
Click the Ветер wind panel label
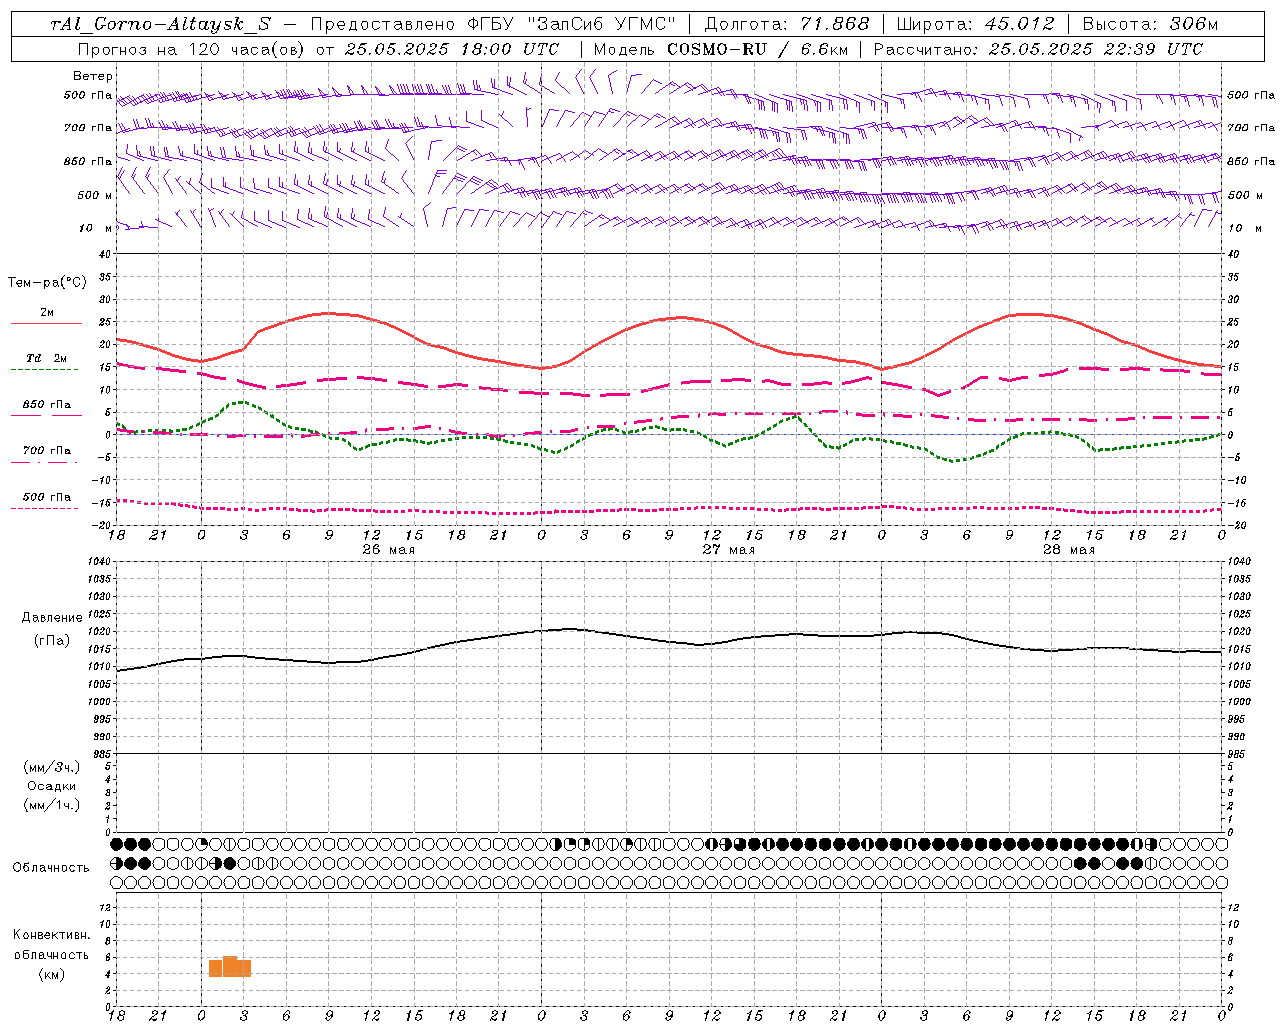pos(93,76)
